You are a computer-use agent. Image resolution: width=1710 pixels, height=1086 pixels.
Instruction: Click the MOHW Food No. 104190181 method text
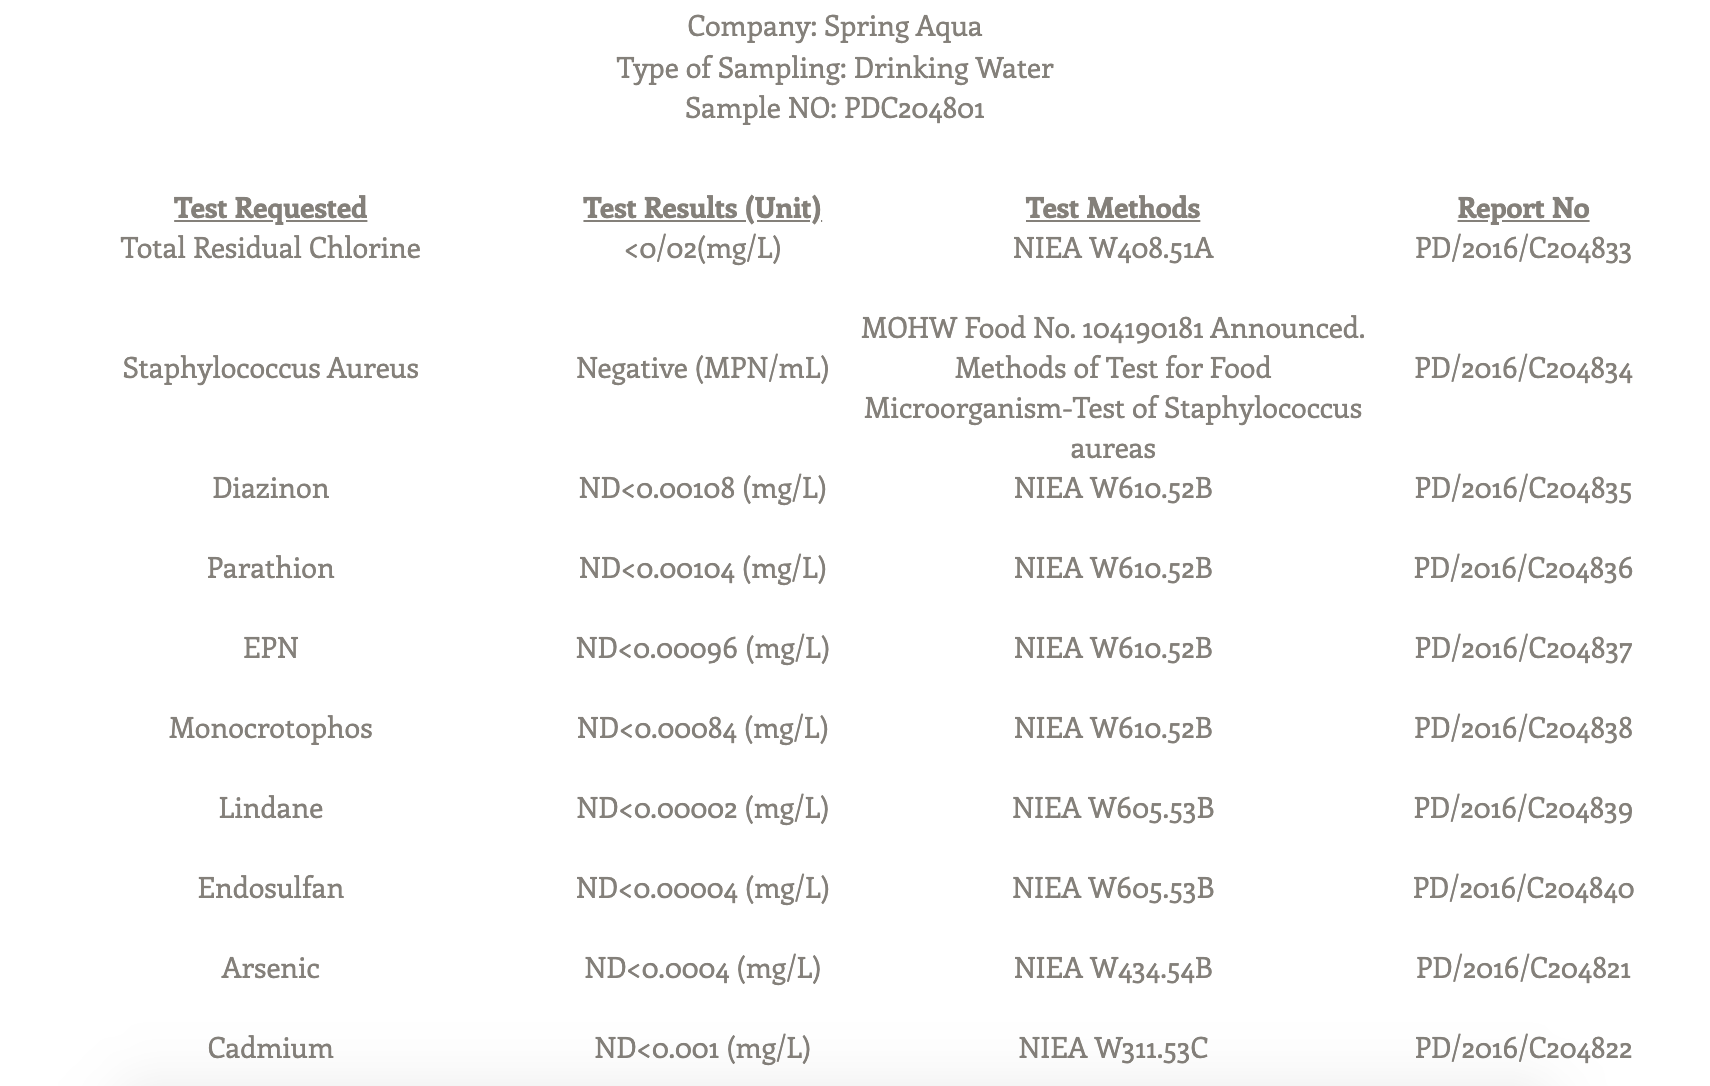click(1112, 328)
